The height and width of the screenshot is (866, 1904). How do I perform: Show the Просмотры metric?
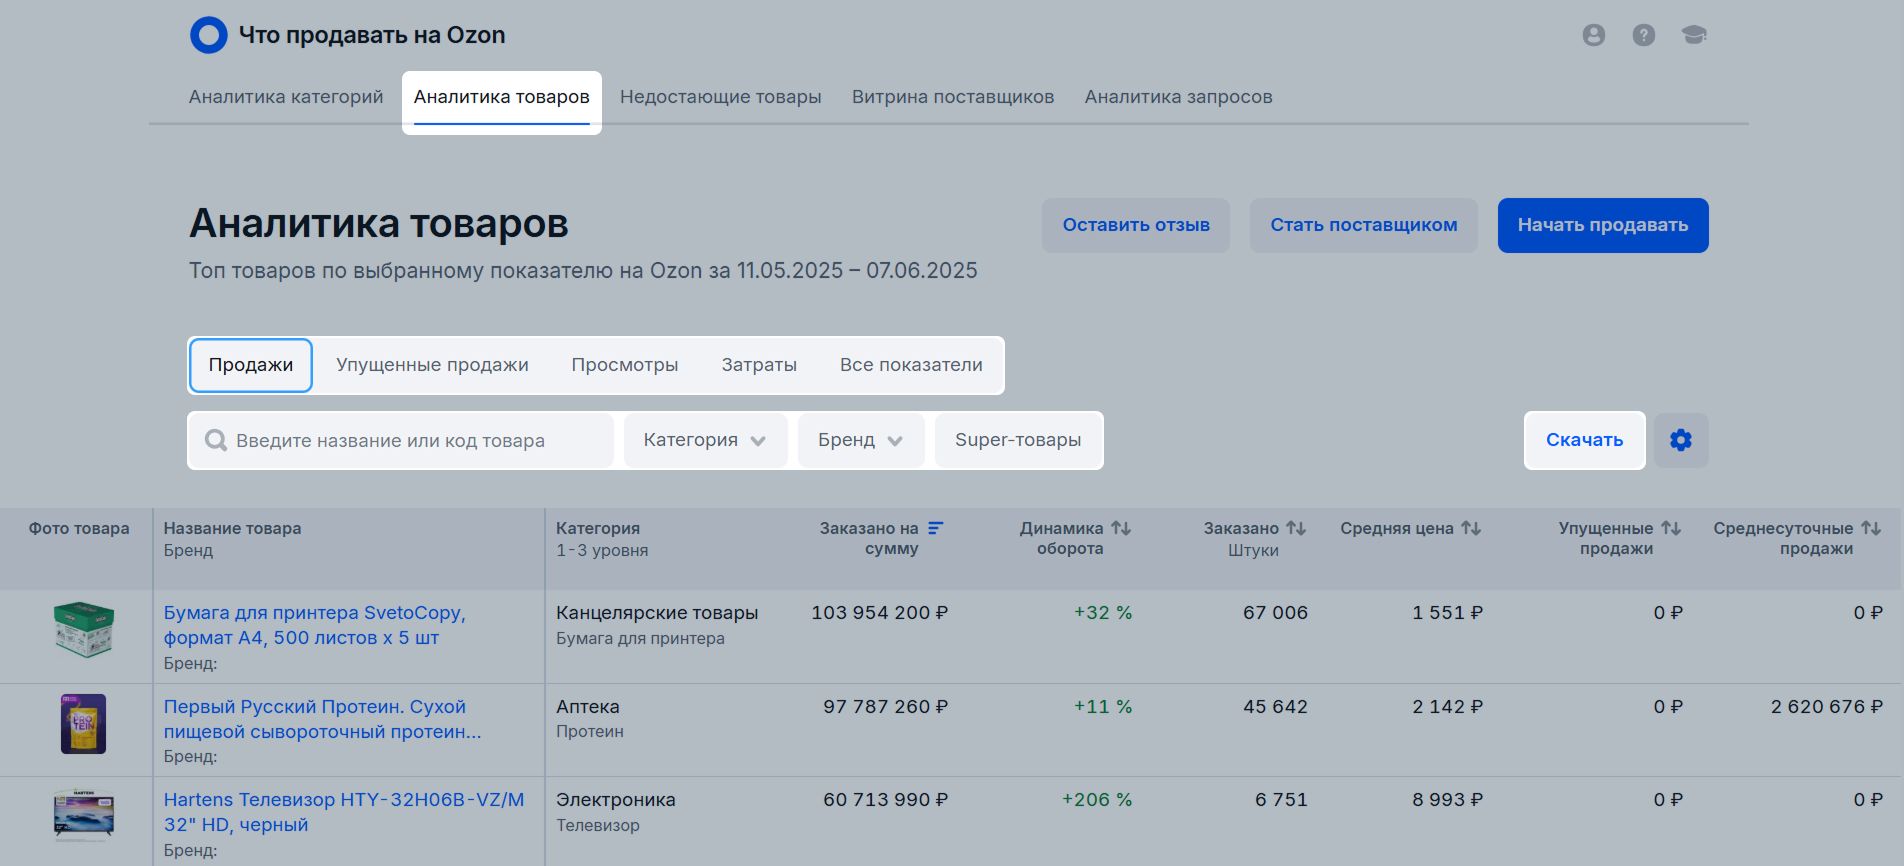click(x=625, y=365)
